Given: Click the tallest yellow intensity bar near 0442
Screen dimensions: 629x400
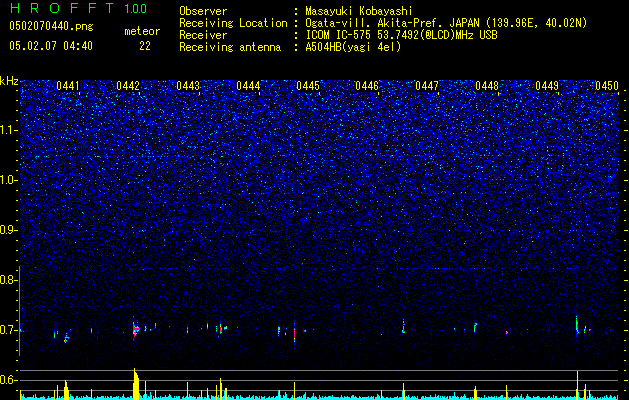Looking at the screenshot, I should (136, 384).
